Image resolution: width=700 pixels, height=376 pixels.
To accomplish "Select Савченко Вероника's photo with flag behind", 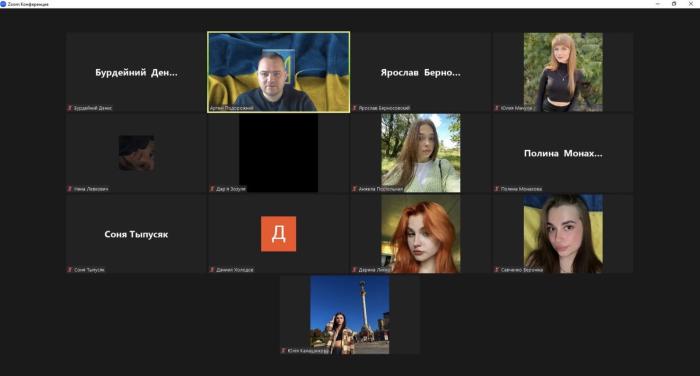I will (x=563, y=234).
